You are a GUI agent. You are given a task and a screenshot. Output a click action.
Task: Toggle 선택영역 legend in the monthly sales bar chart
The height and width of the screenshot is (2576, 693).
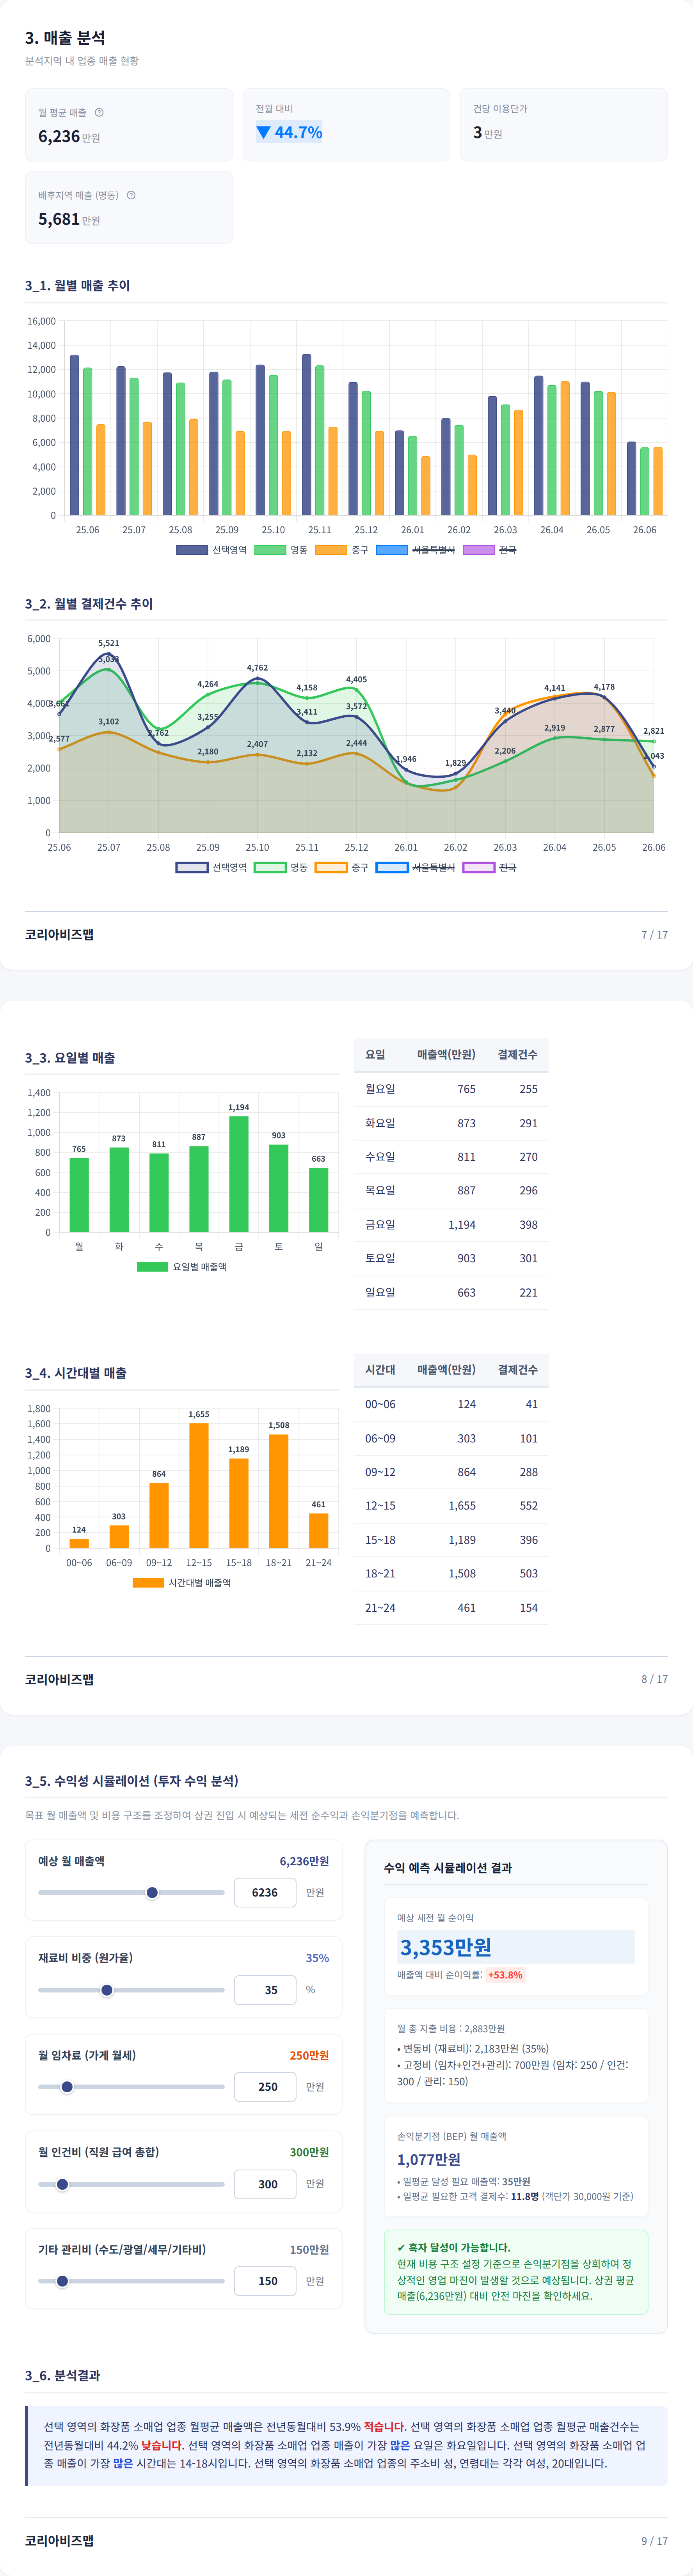click(211, 550)
